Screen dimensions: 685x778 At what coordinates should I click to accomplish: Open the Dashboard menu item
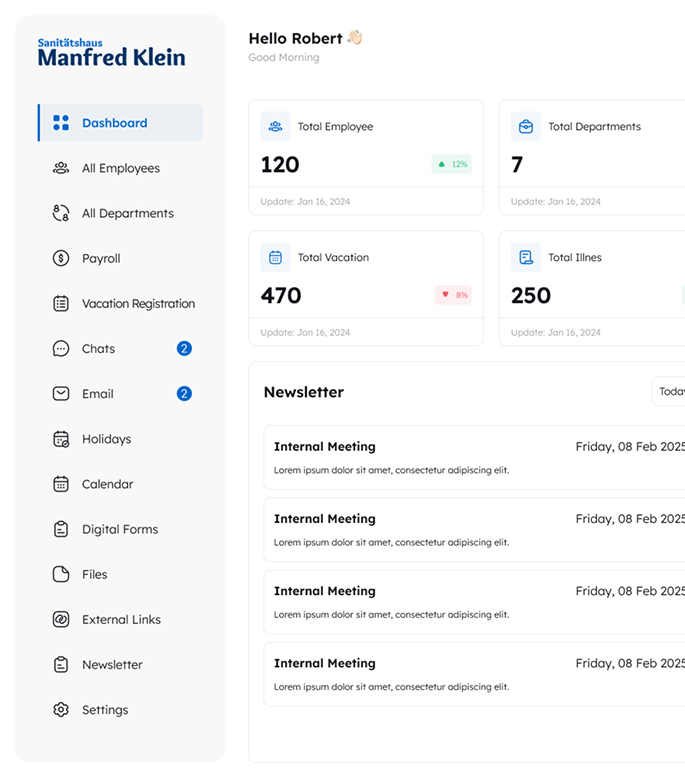point(114,123)
